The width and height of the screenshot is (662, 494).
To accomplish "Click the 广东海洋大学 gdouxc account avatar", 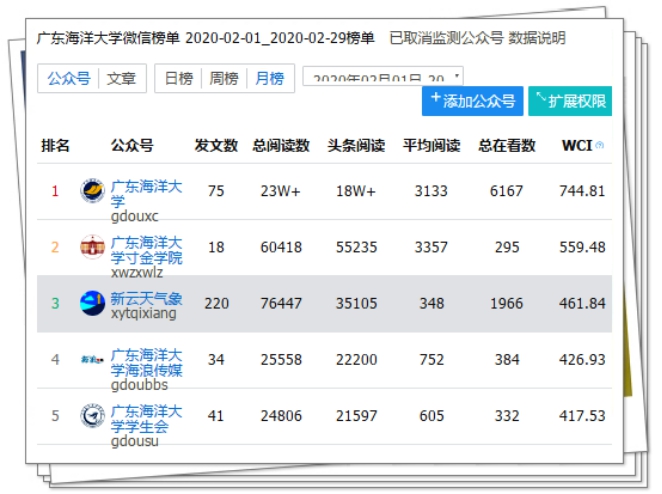I will 92,191.
